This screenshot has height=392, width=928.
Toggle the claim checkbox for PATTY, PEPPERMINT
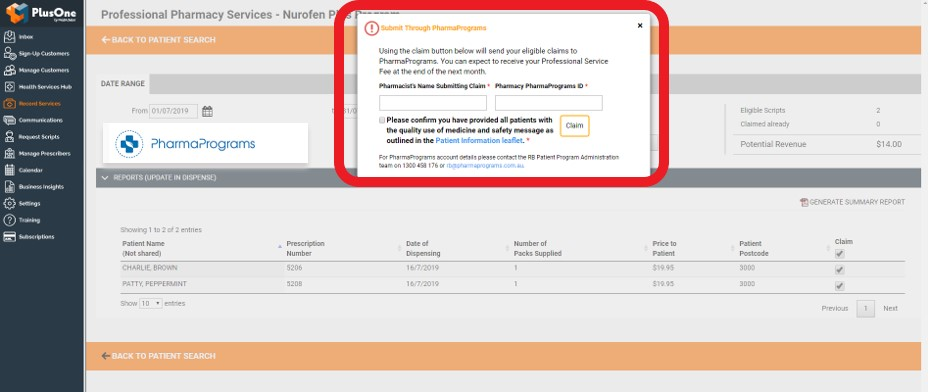click(x=839, y=286)
